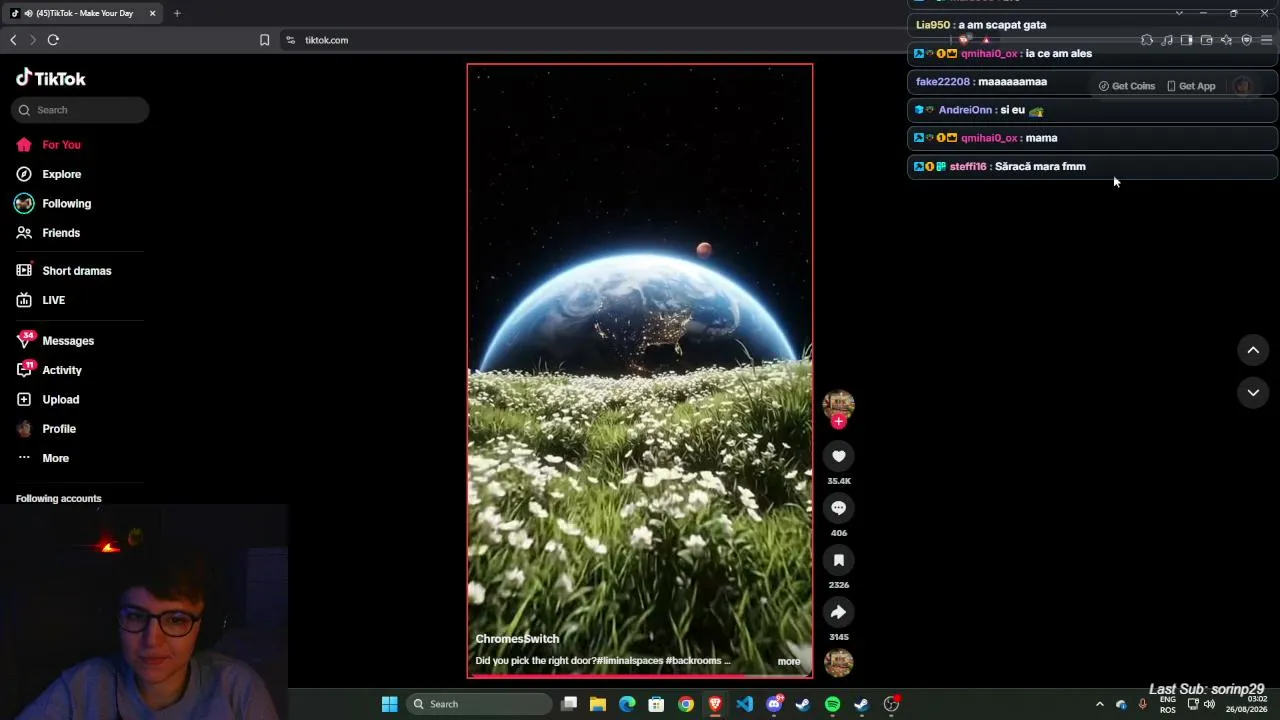Open the Explore page
Viewport: 1280px width, 720px height.
[49, 174]
